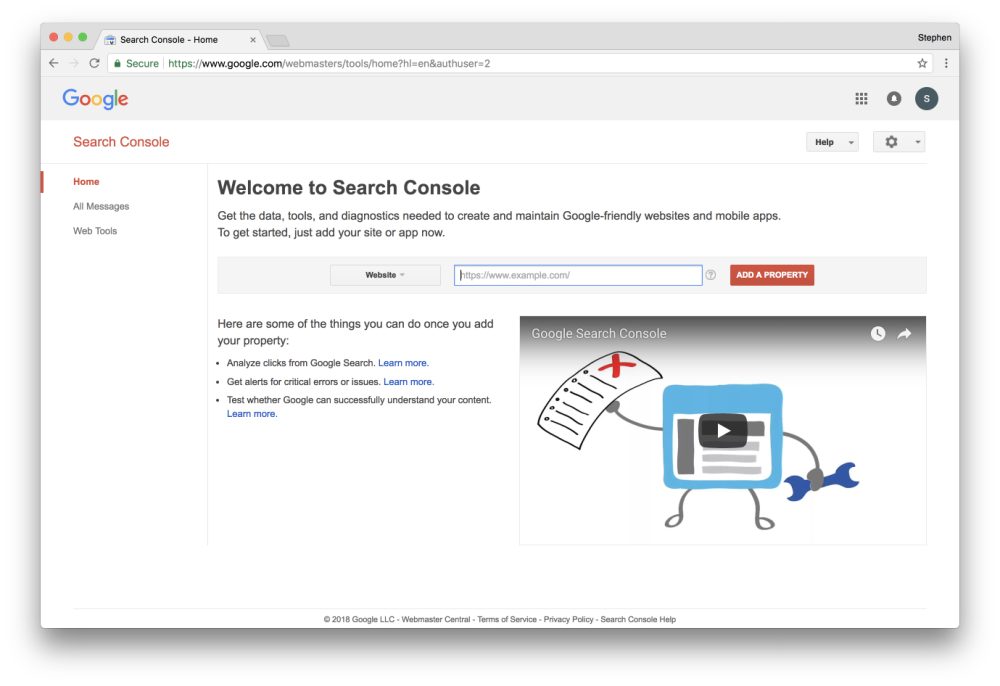Click the notifications bell icon
1000x686 pixels.
pos(894,98)
